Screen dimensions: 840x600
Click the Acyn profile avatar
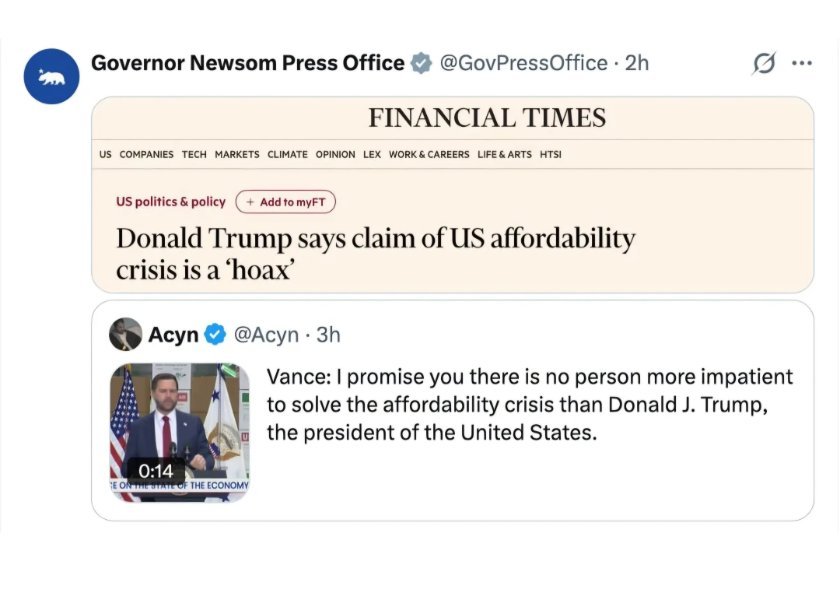pos(125,334)
